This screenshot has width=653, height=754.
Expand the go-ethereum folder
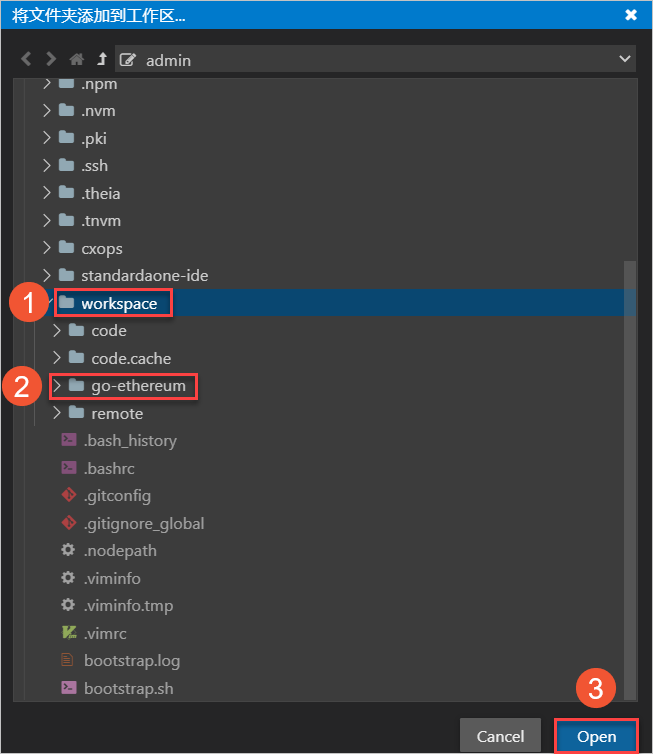(56, 386)
